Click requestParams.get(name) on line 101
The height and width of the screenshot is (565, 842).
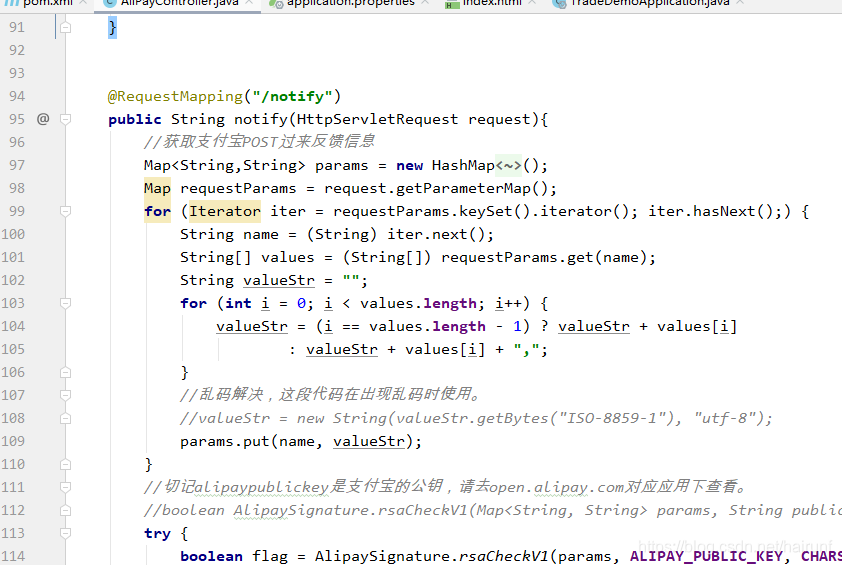pos(544,258)
